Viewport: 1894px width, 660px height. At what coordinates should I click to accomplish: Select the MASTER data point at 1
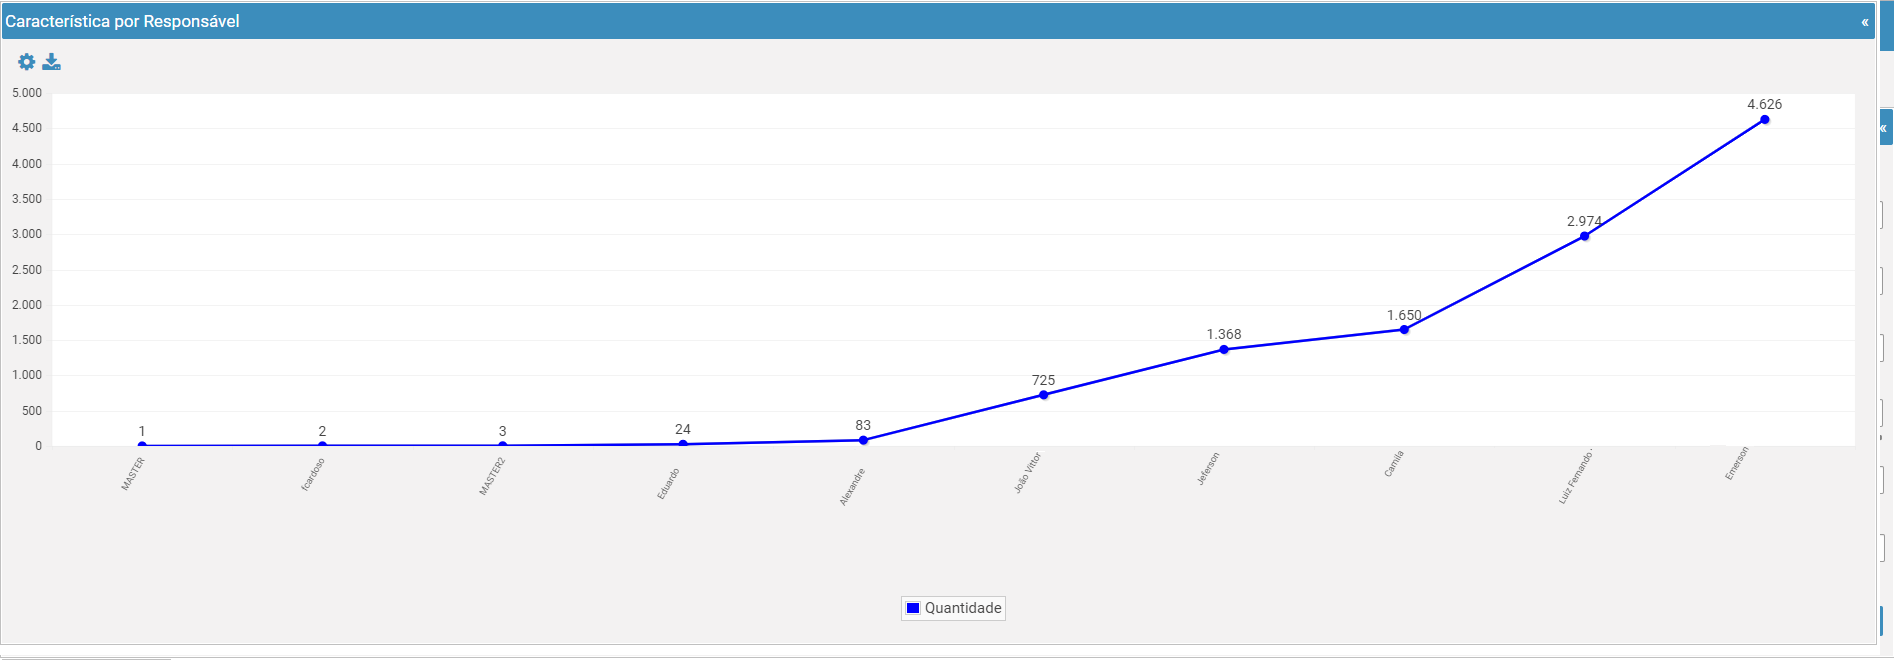142,445
